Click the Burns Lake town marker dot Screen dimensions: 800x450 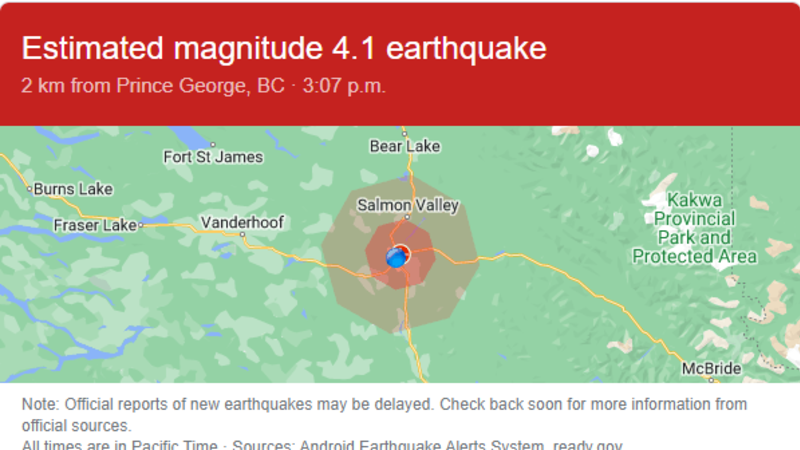coord(30,189)
